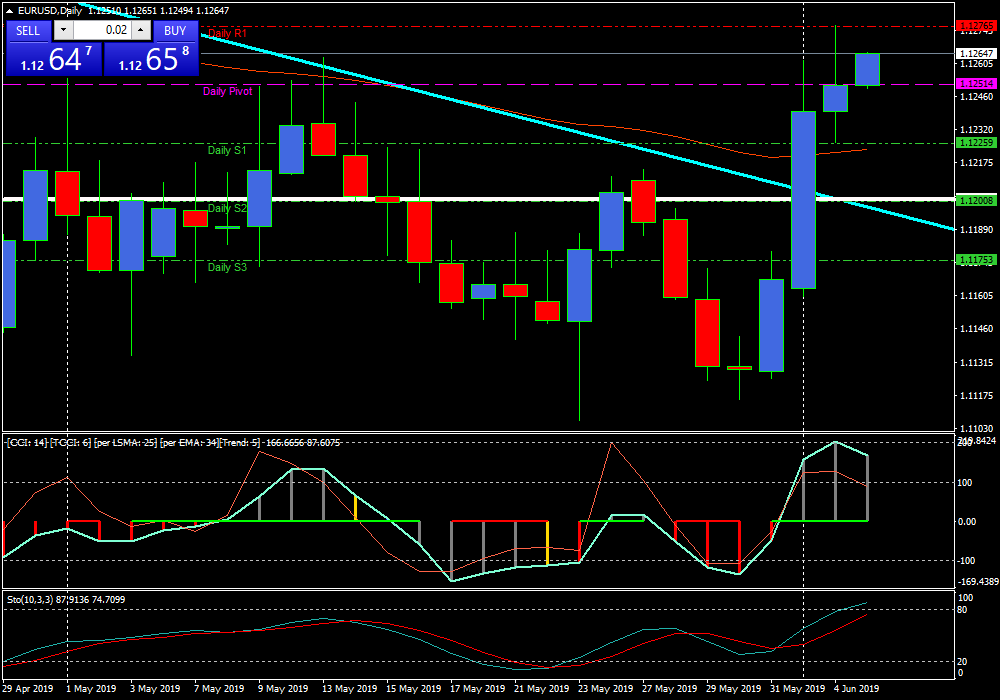Select the Daily Pivot label

coord(227,91)
